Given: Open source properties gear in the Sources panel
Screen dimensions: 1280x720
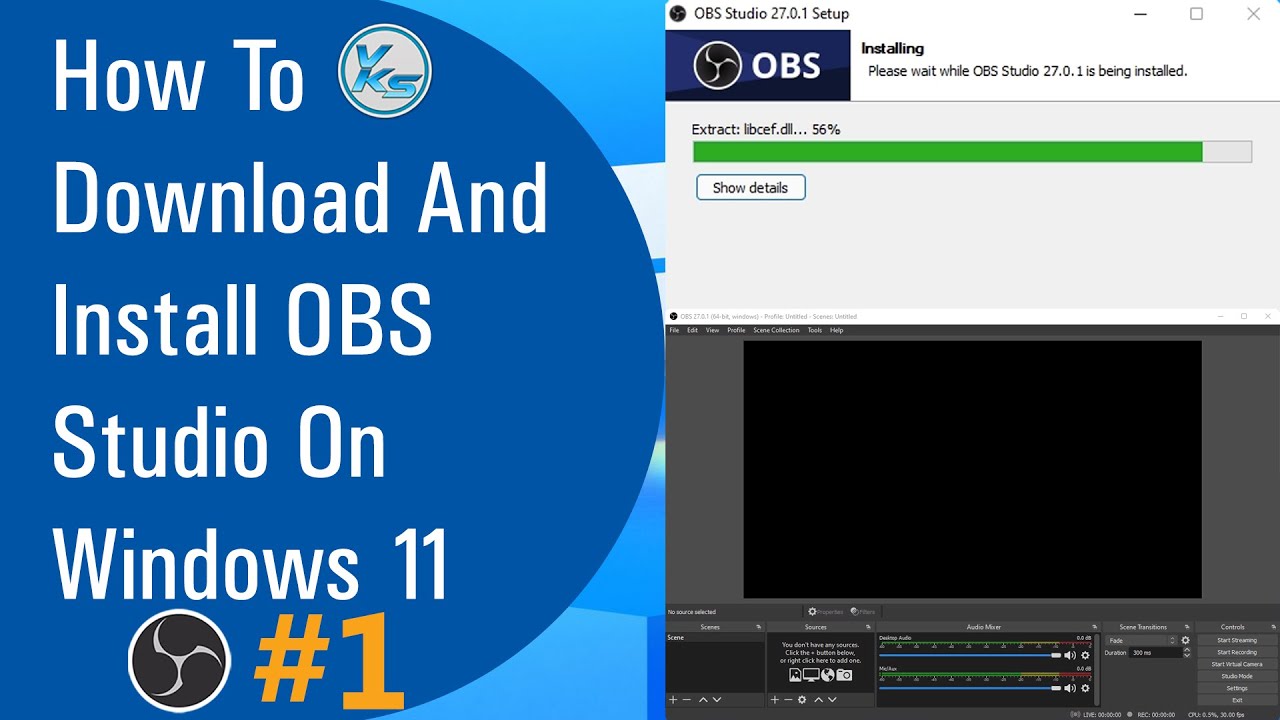Looking at the screenshot, I should (x=802, y=700).
